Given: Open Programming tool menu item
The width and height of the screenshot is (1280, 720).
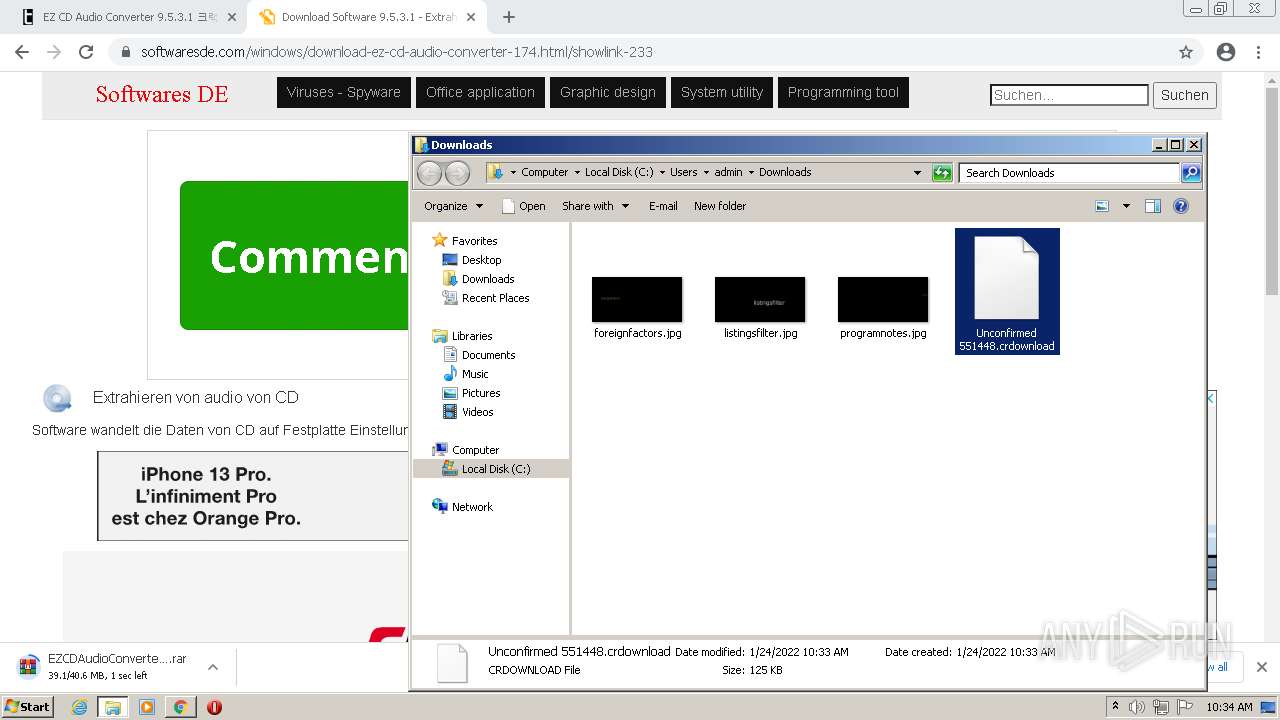Looking at the screenshot, I should coord(843,92).
